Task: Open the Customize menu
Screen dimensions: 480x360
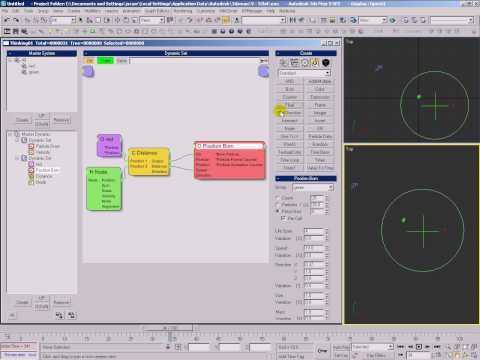Action: tap(206, 11)
